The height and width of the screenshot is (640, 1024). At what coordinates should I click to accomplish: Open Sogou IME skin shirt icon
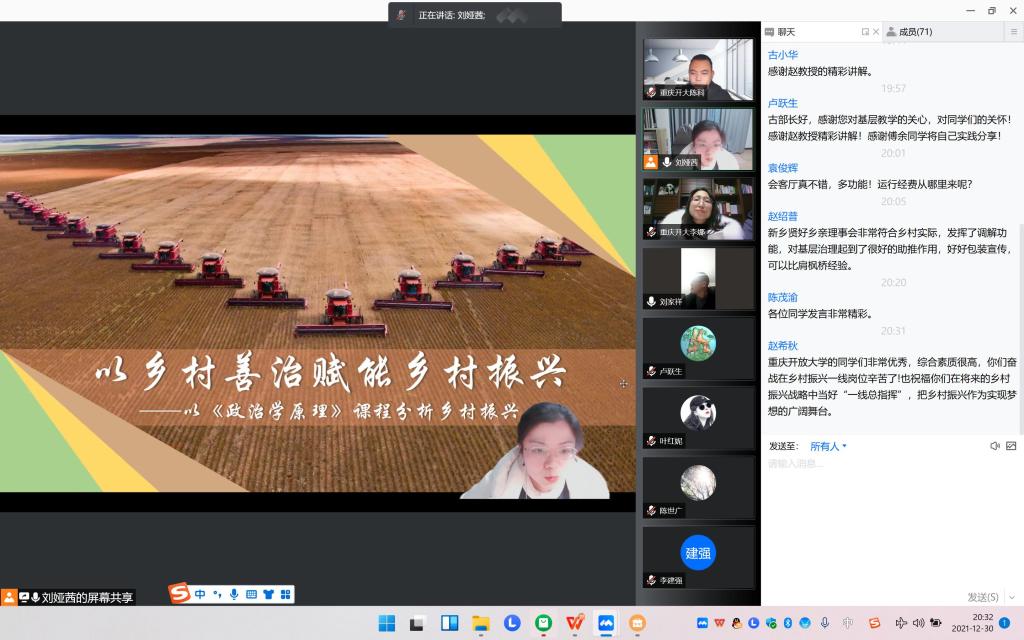click(x=268, y=595)
